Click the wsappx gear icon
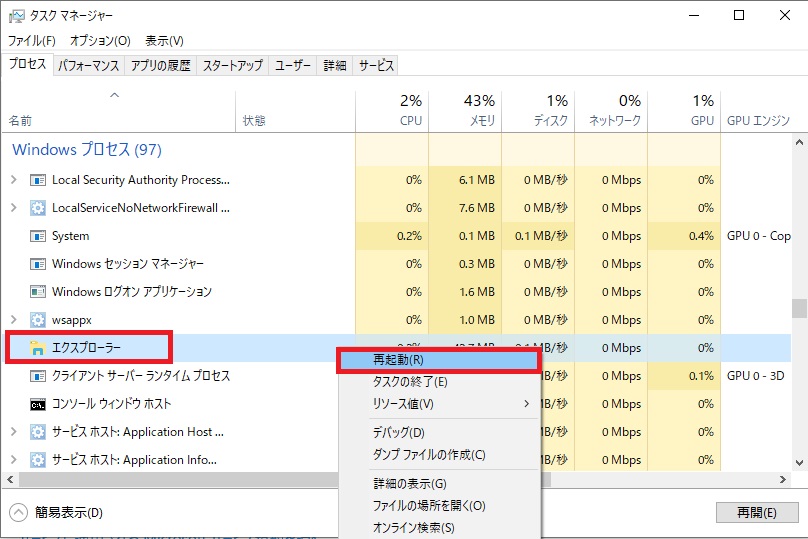Image resolution: width=808 pixels, height=539 pixels. pyautogui.click(x=38, y=319)
